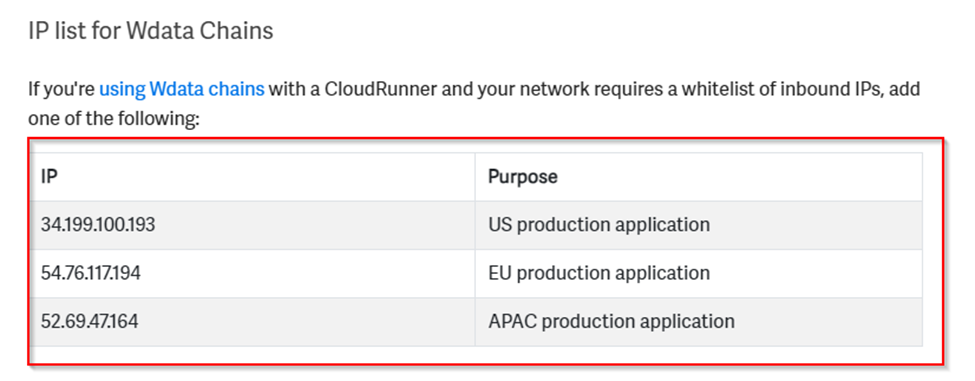Select the "IP list for Wdata Chains" heading
The width and height of the screenshot is (975, 381).
150,30
